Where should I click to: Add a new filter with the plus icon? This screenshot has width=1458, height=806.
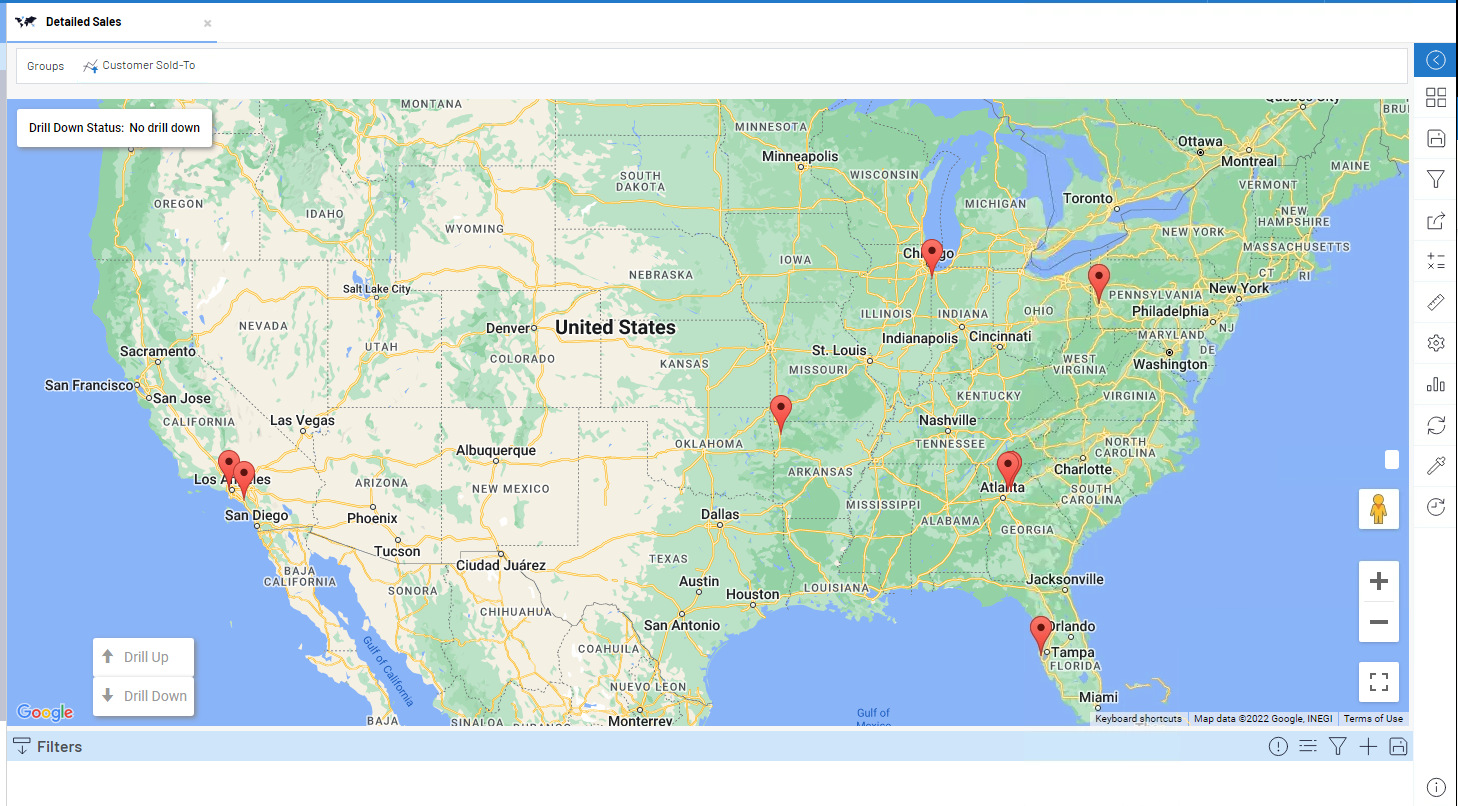pos(1368,746)
